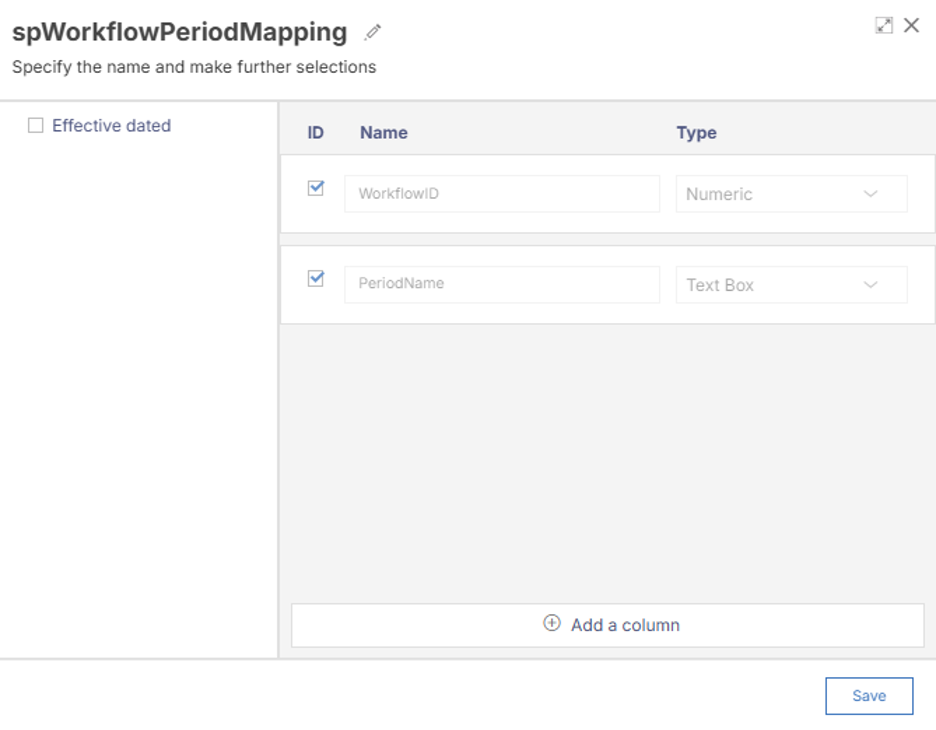Click the Add a column button
The width and height of the screenshot is (936, 730).
pos(607,625)
